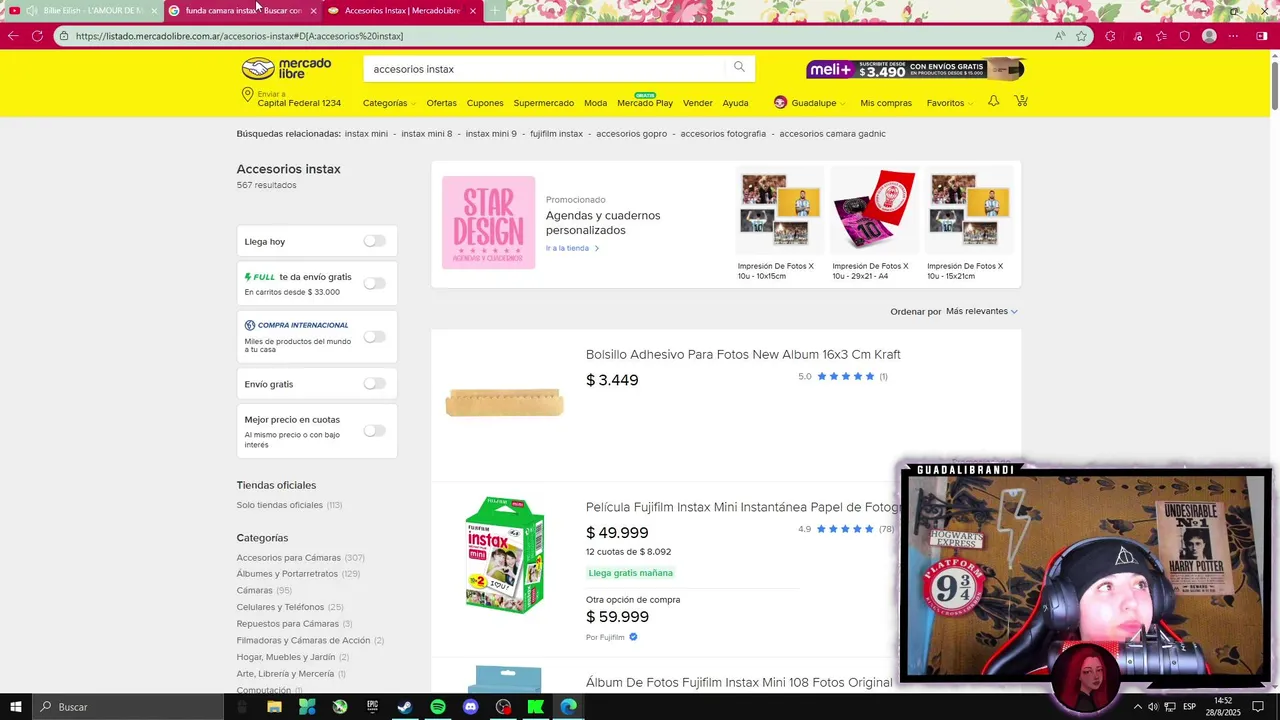Click related search fujifilm instax
The width and height of the screenshot is (1280, 720).
click(556, 134)
